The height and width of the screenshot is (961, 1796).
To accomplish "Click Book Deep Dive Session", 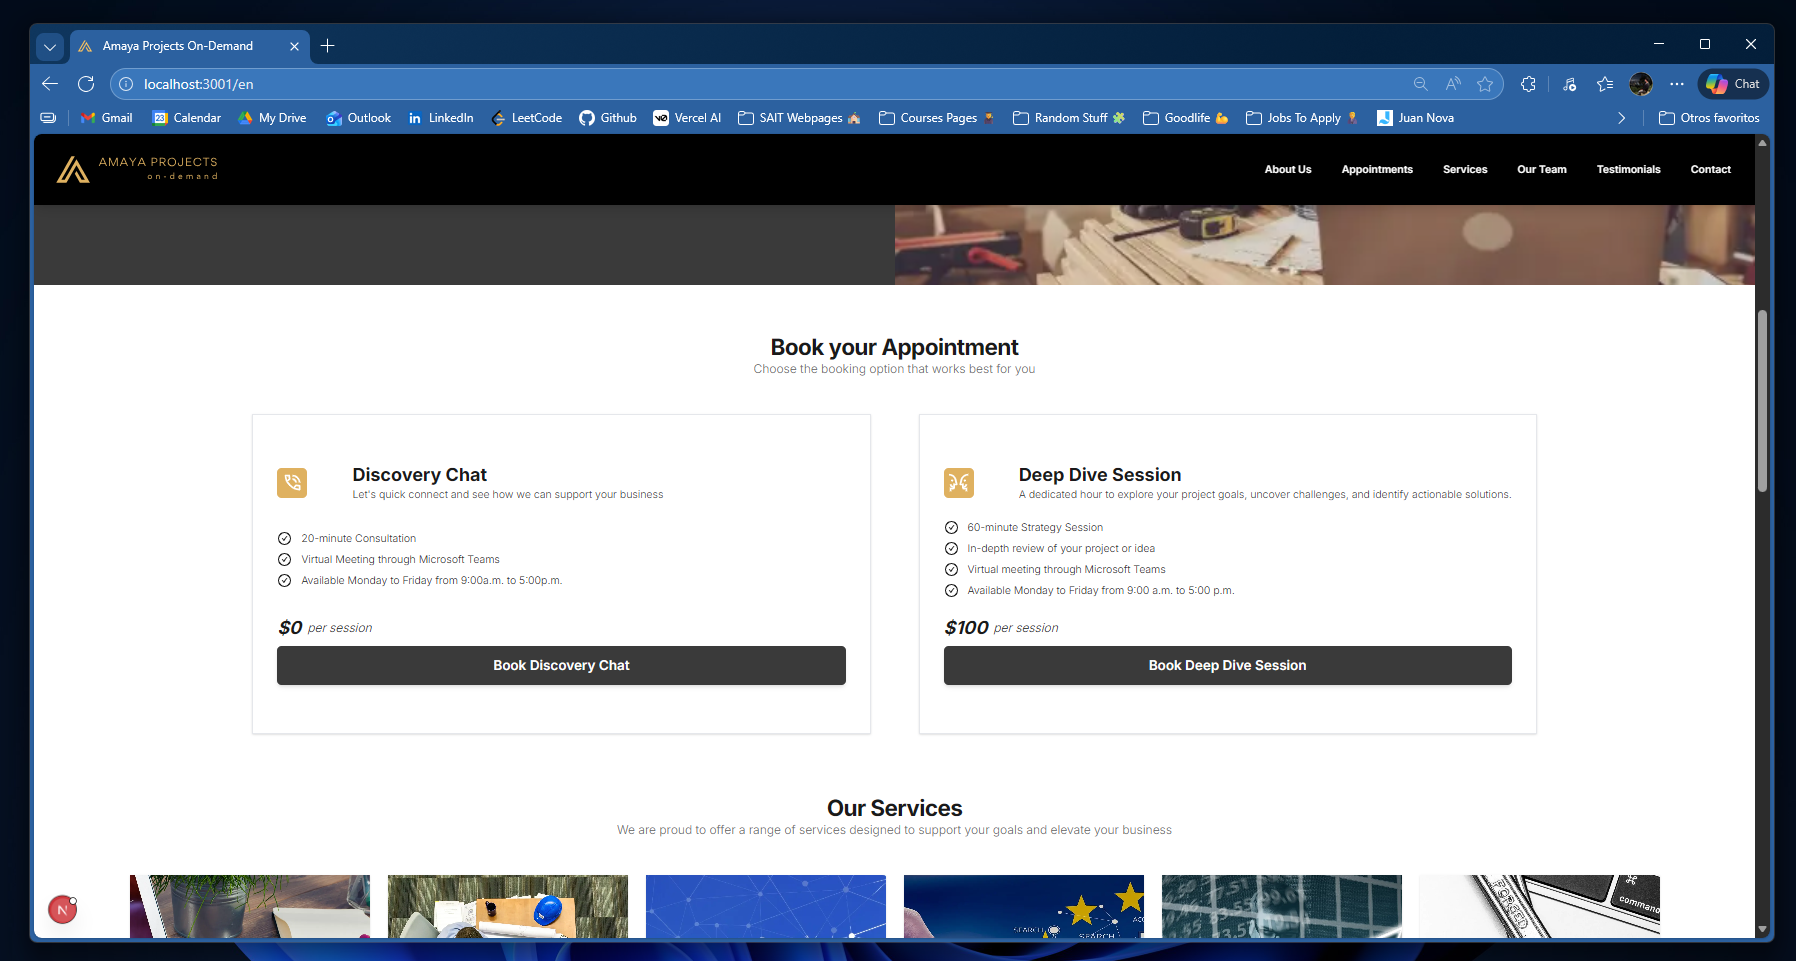I will coord(1227,665).
